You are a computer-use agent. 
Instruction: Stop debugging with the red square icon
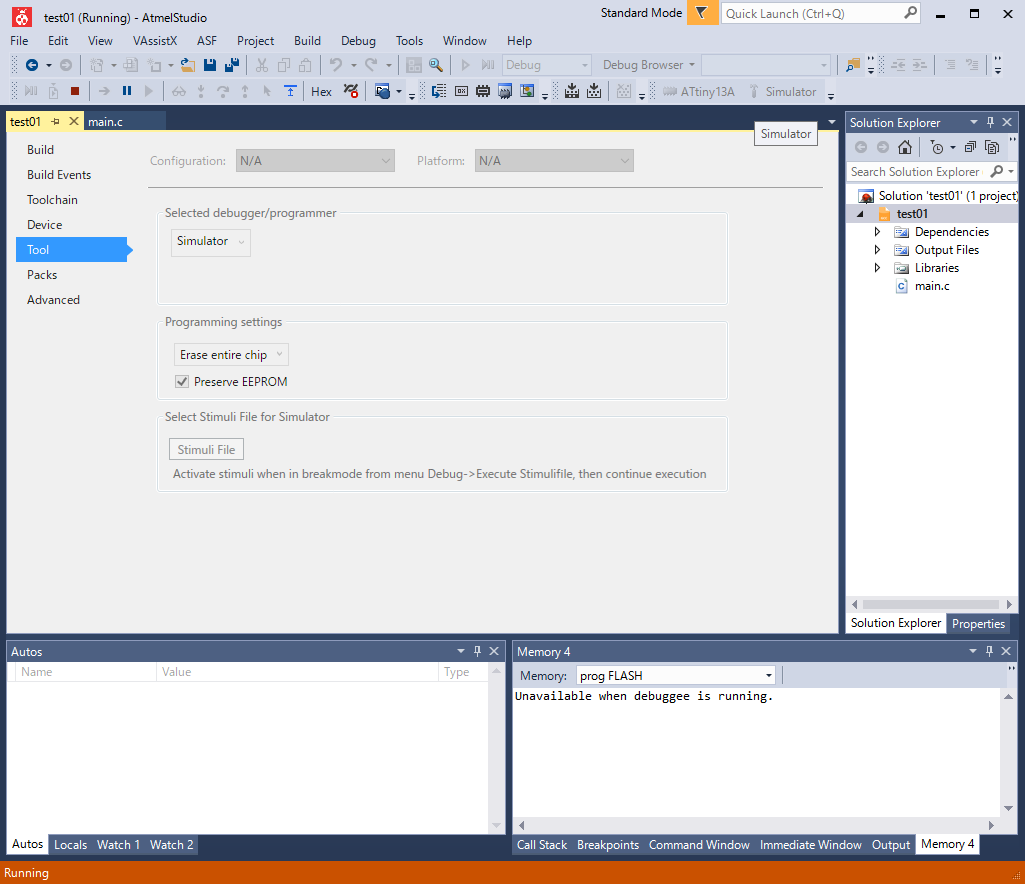[75, 92]
